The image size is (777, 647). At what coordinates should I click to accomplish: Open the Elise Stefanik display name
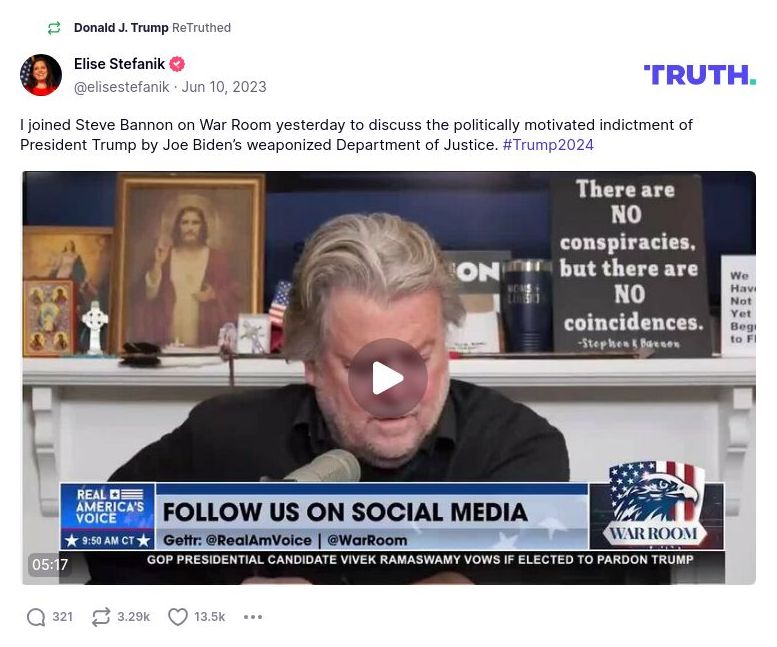(119, 64)
